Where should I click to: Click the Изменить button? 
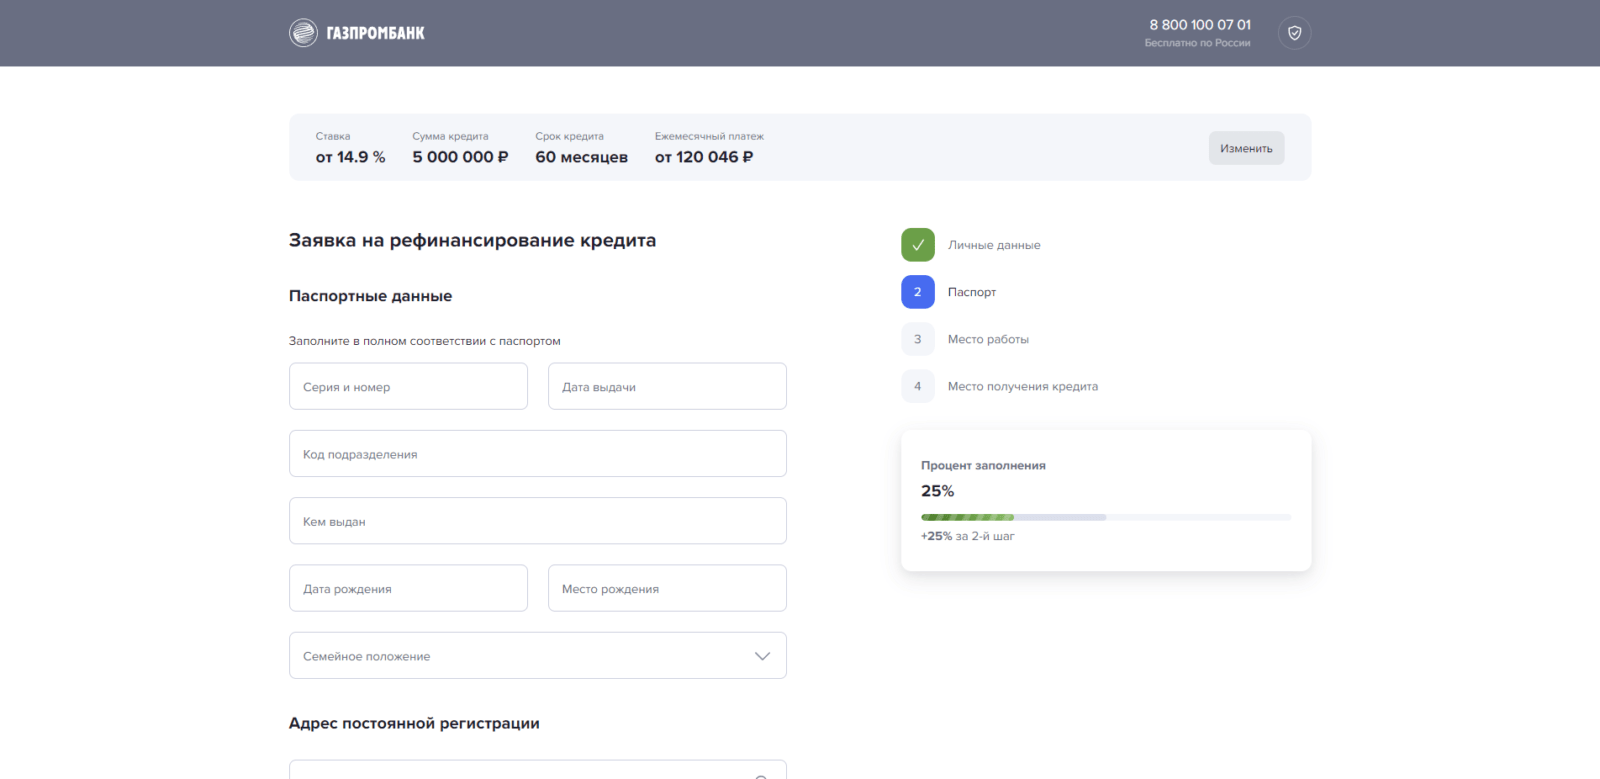pos(1246,148)
